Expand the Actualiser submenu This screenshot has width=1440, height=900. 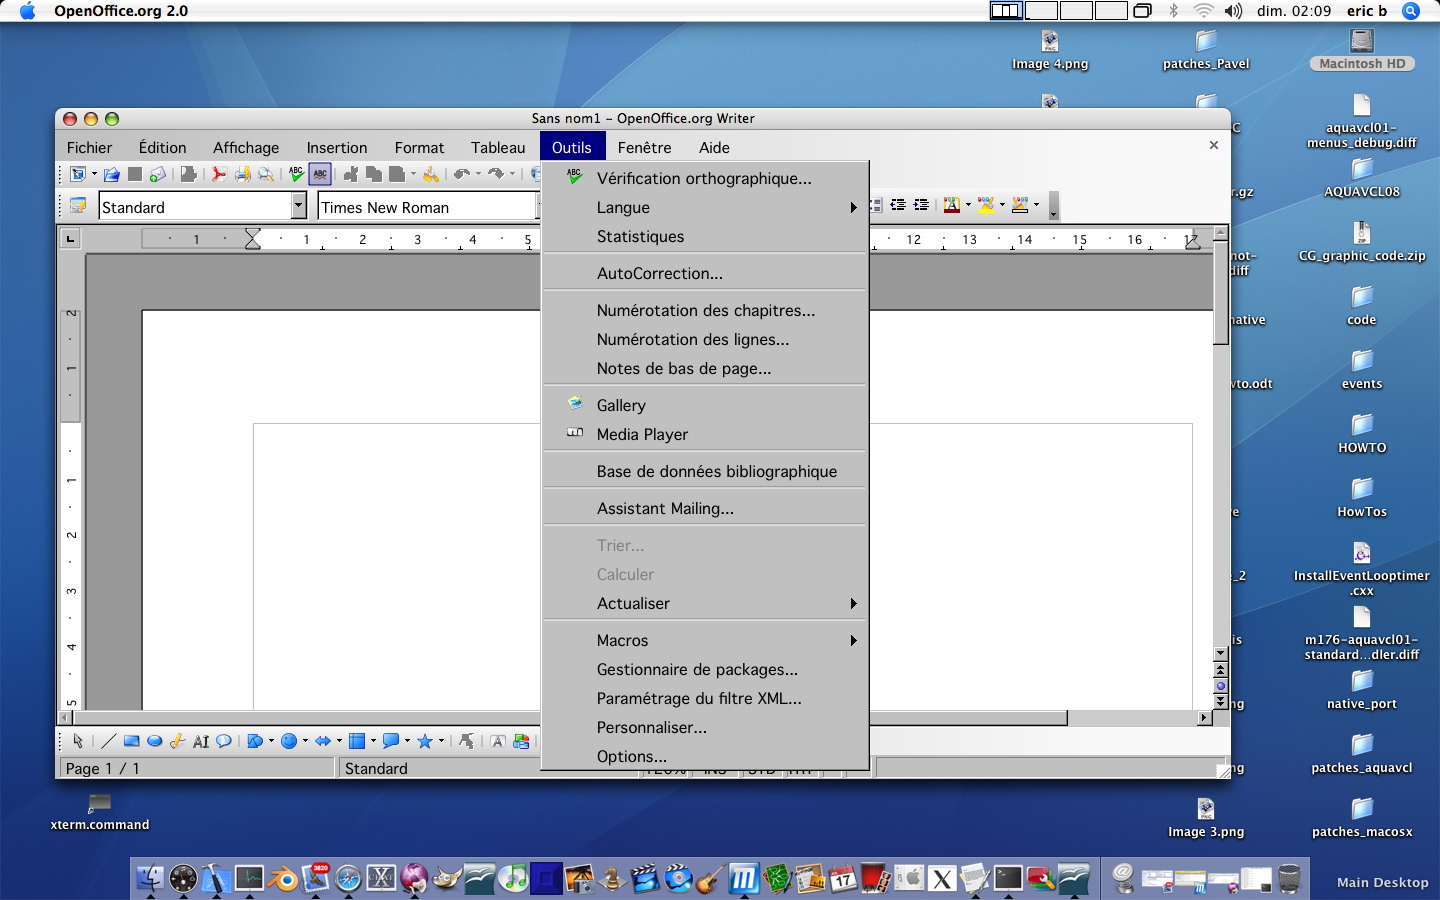(x=705, y=603)
